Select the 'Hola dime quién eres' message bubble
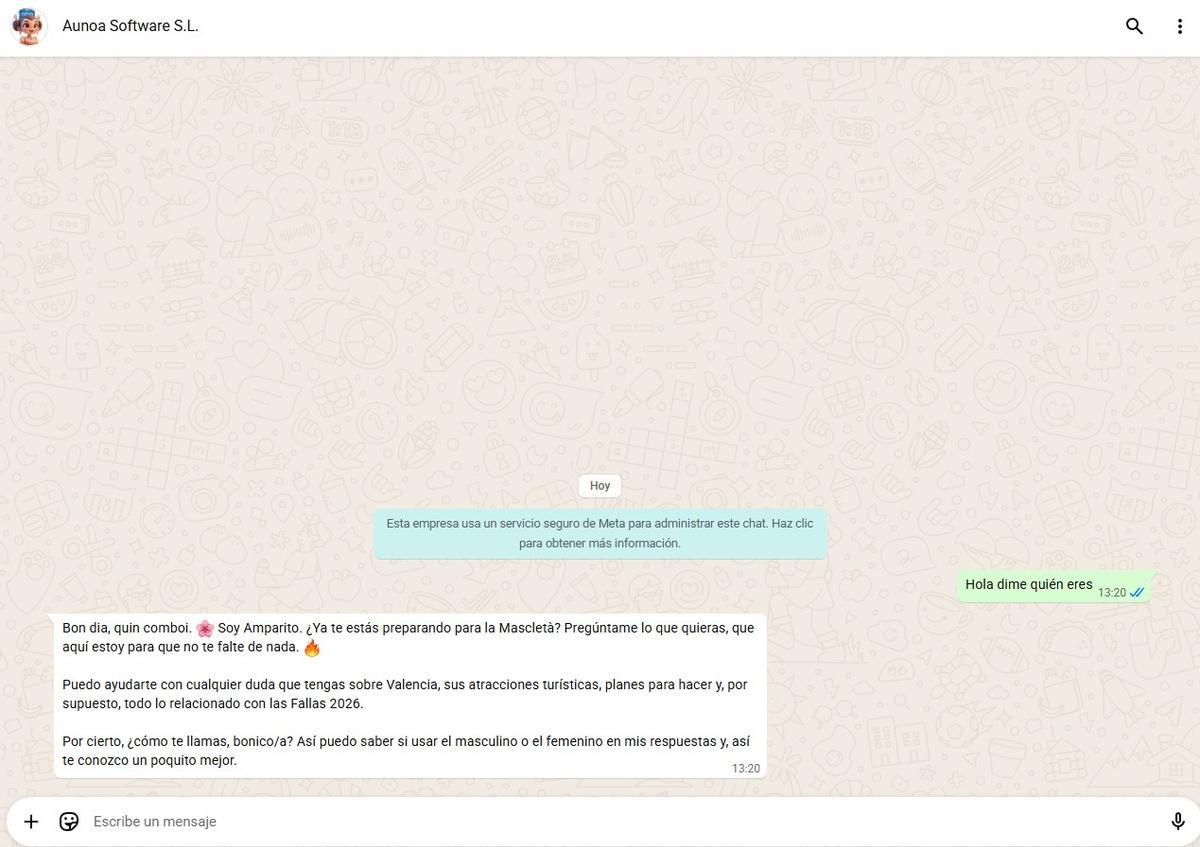Viewport: 1200px width, 847px height. 1029,584
